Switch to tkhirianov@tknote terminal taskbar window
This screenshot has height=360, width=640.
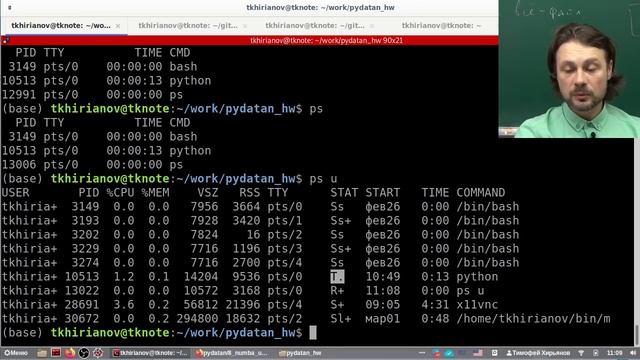coord(150,353)
